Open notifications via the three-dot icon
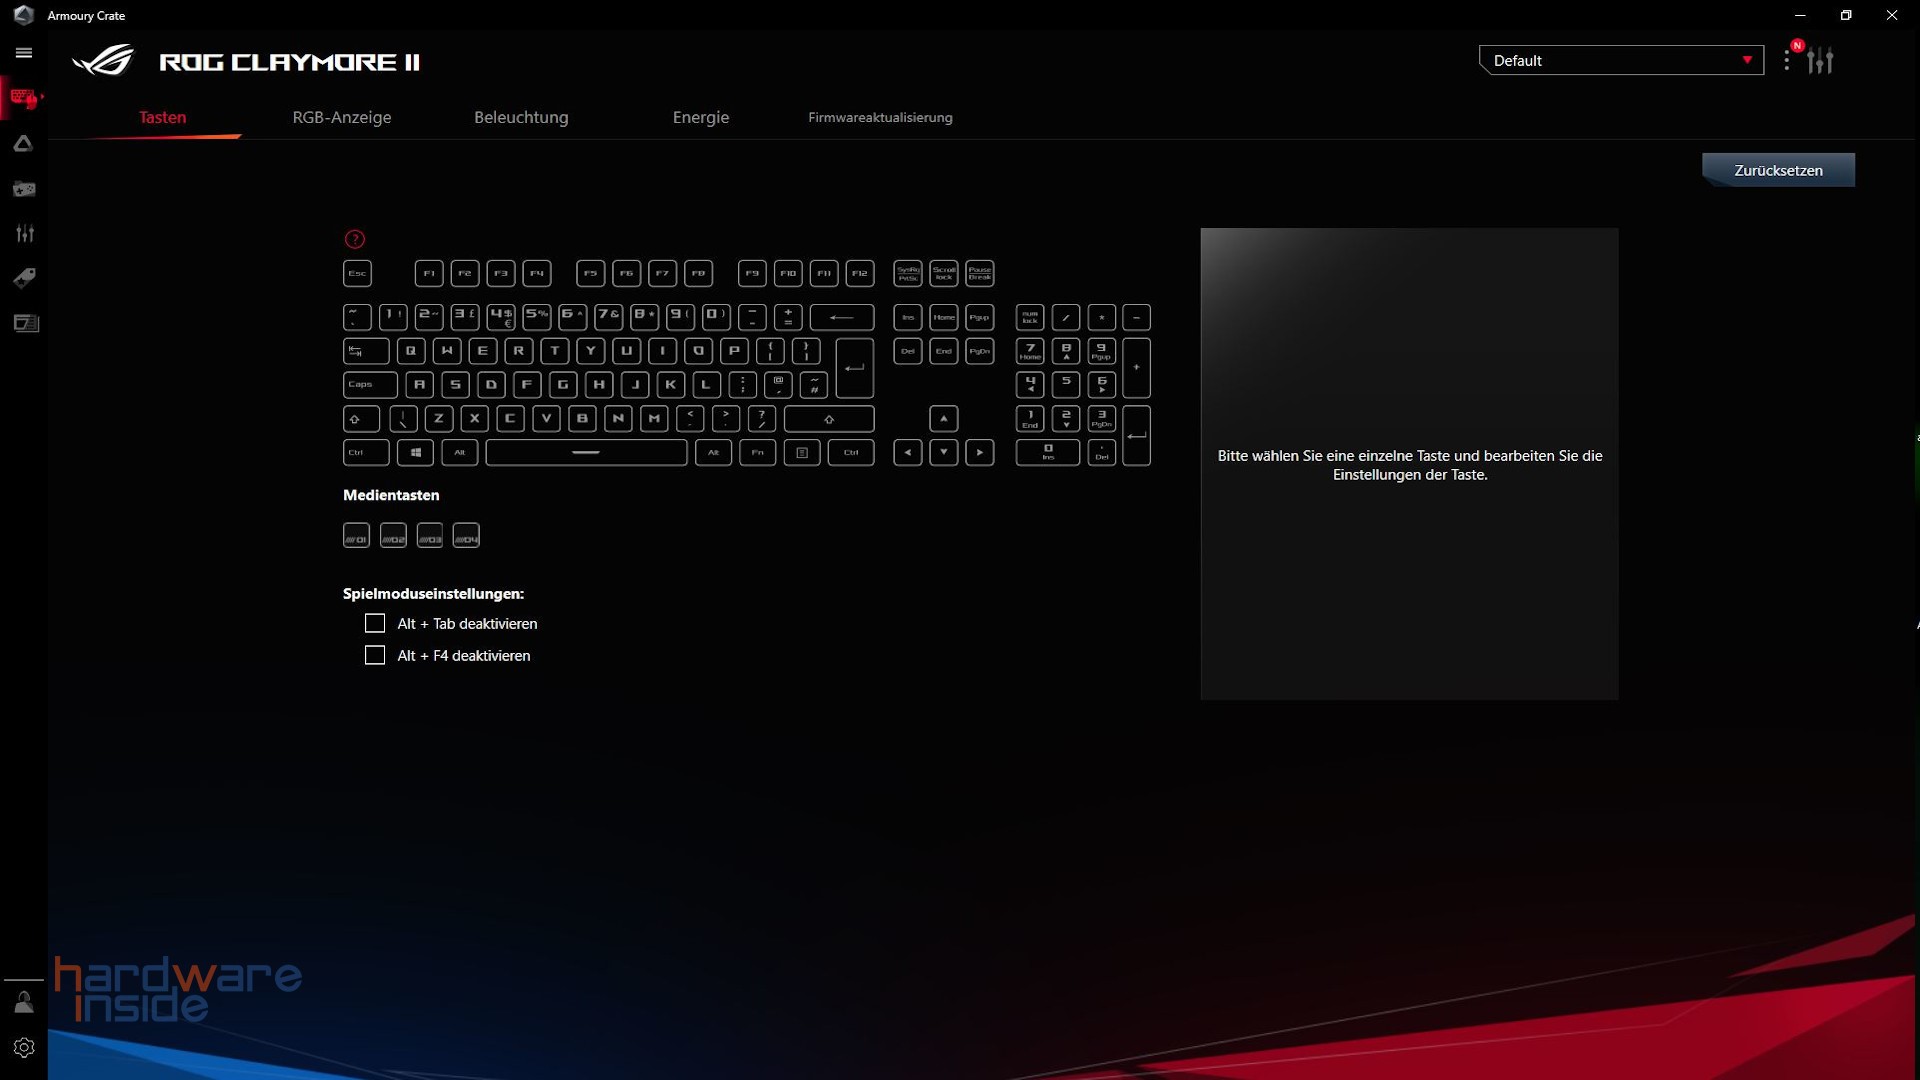The width and height of the screenshot is (1920, 1080). point(1789,60)
